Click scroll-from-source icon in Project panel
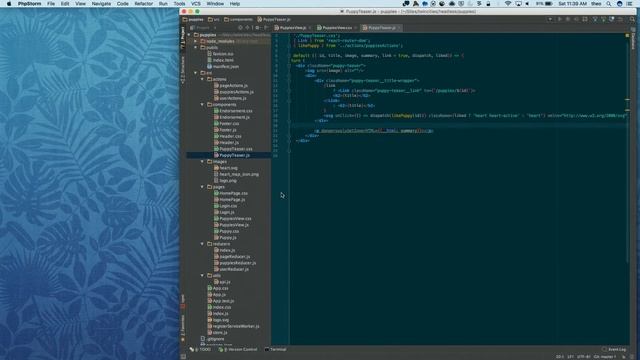The height and width of the screenshot is (360, 640). [240, 28]
